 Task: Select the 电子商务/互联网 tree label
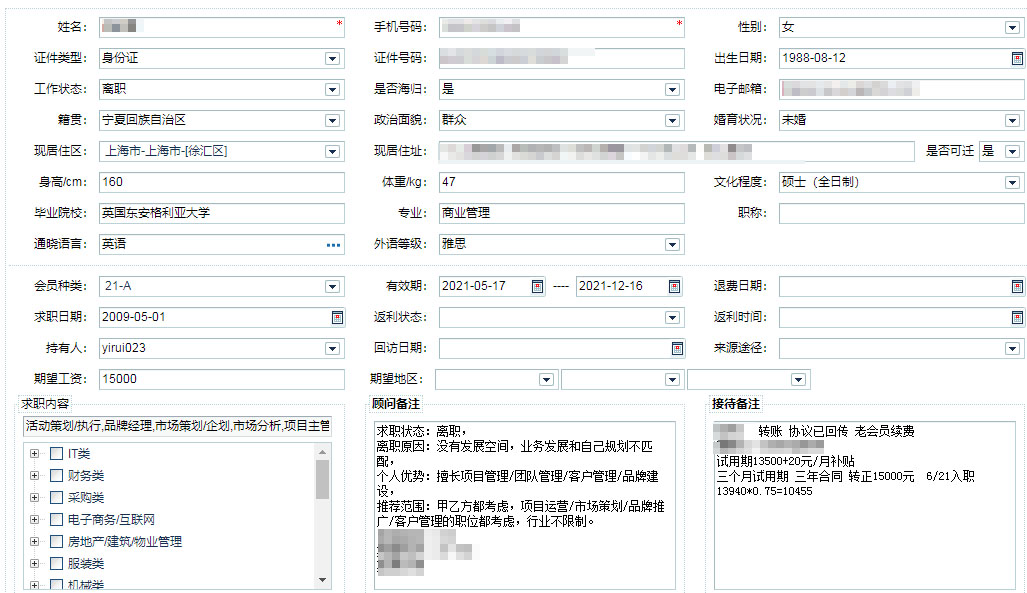(111, 520)
